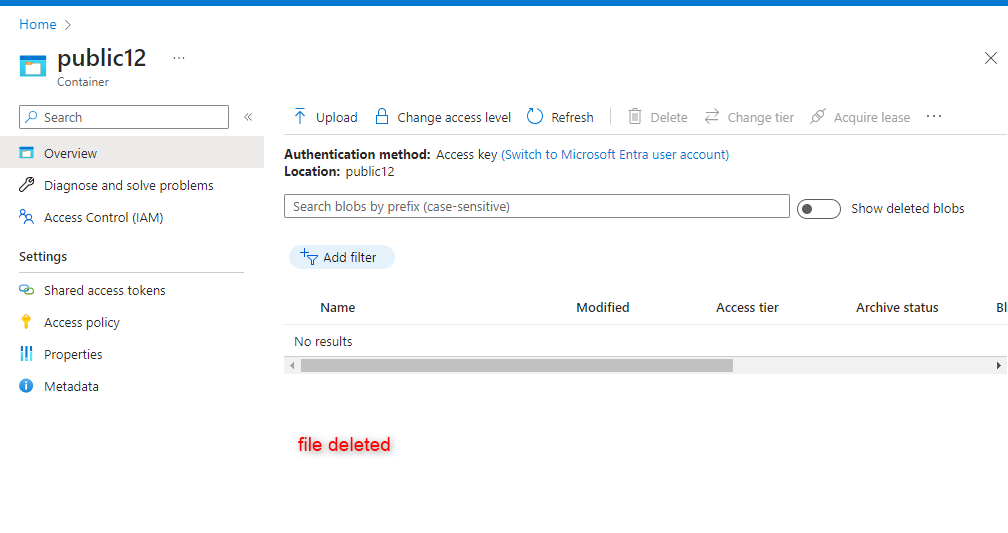Click the Refresh circular arrow icon
1008x533 pixels.
(535, 116)
